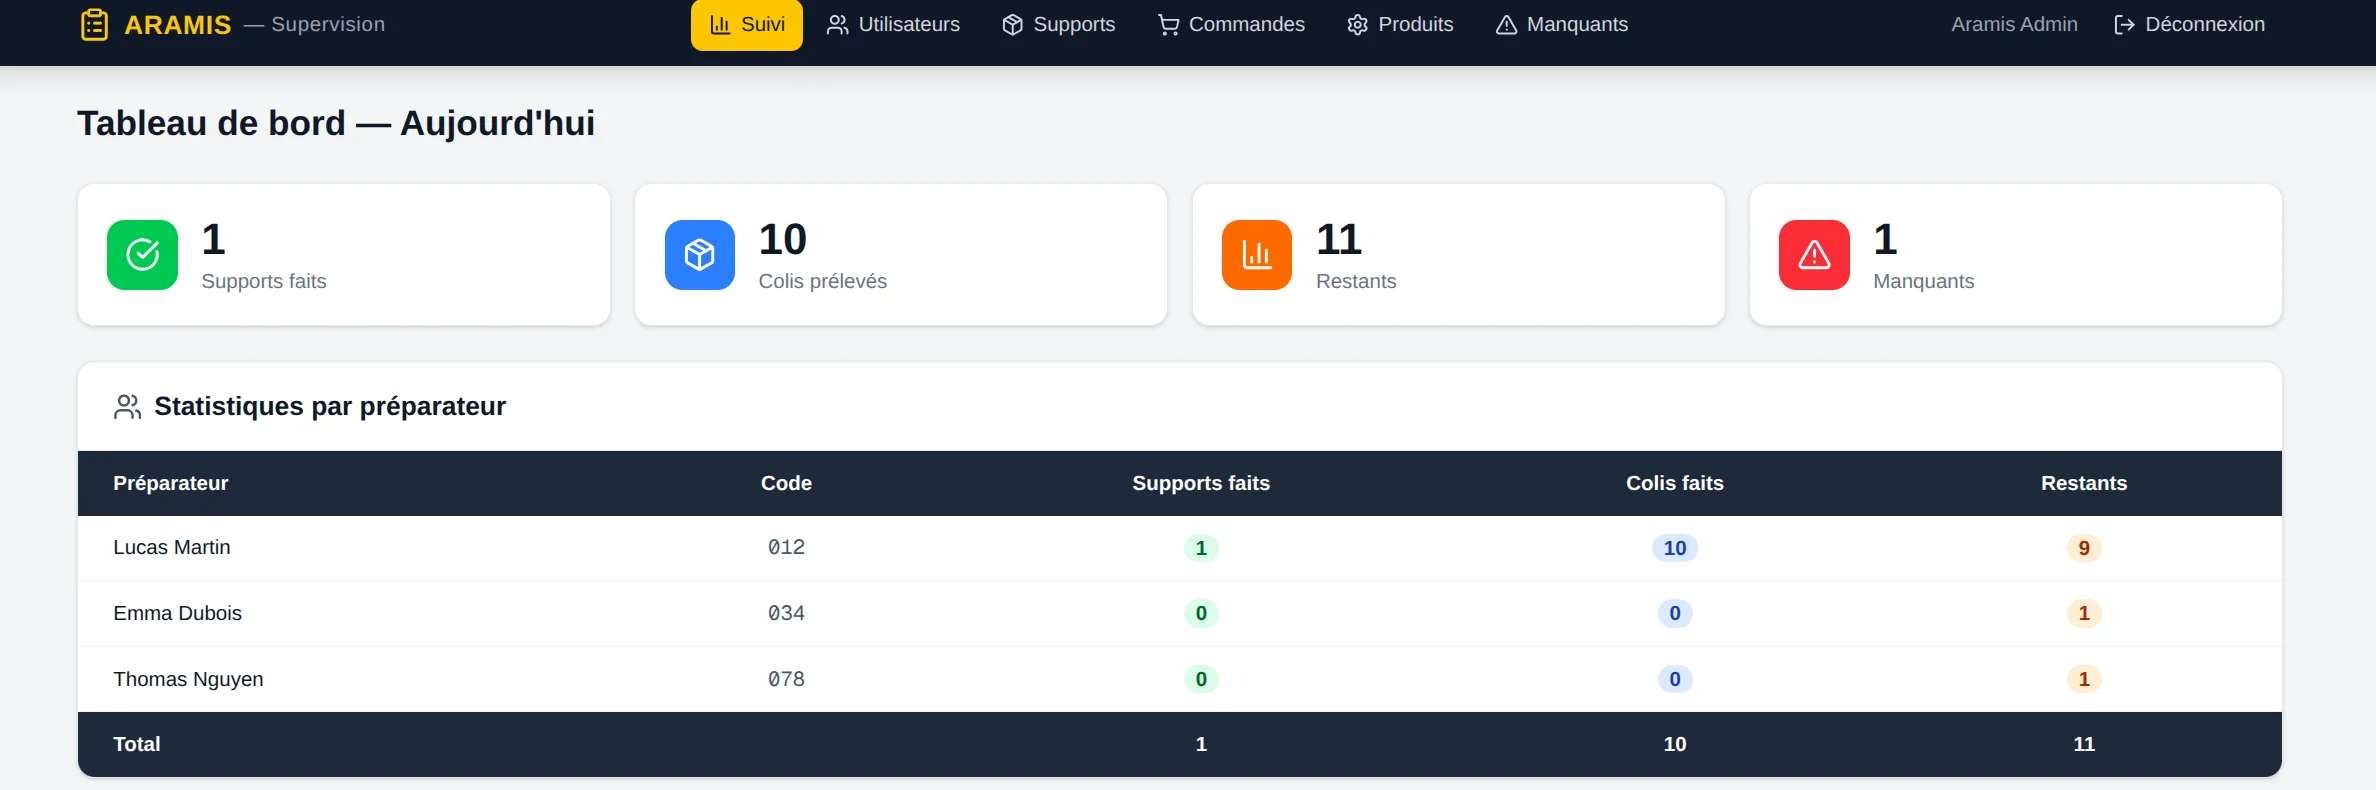Click the green Supports faits check icon
Image resolution: width=2376 pixels, height=790 pixels.
click(142, 255)
